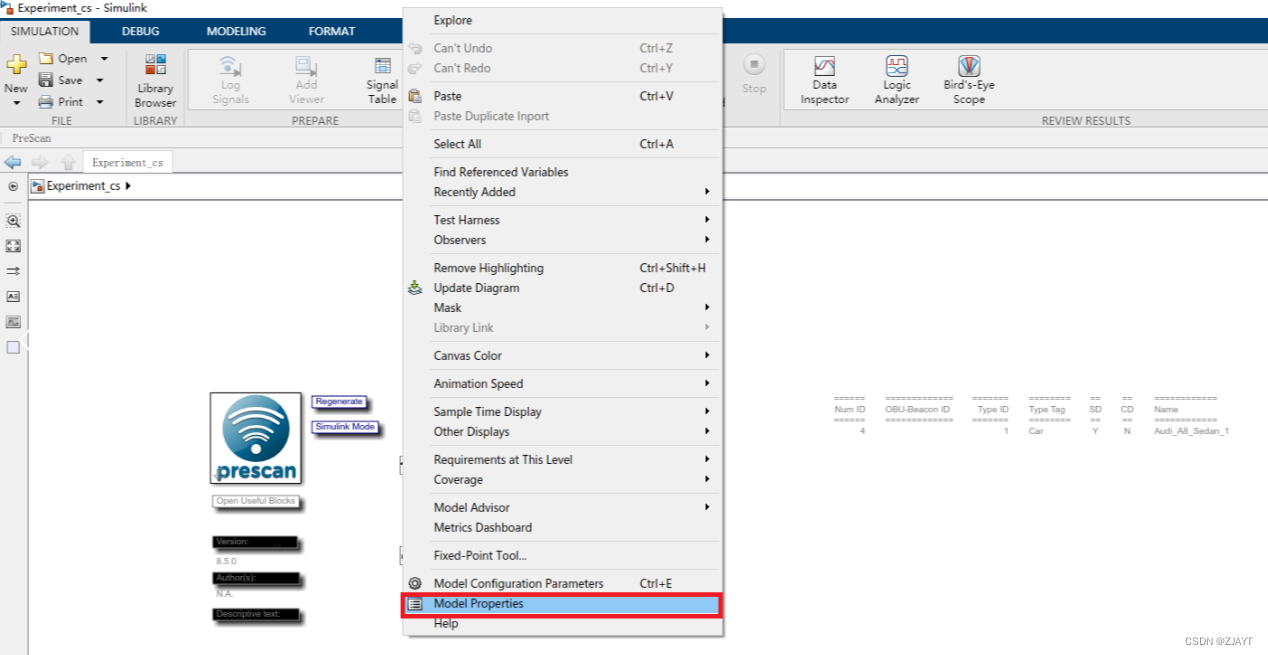
Task: Click the Open Useful Blocks button
Action: coord(256,501)
